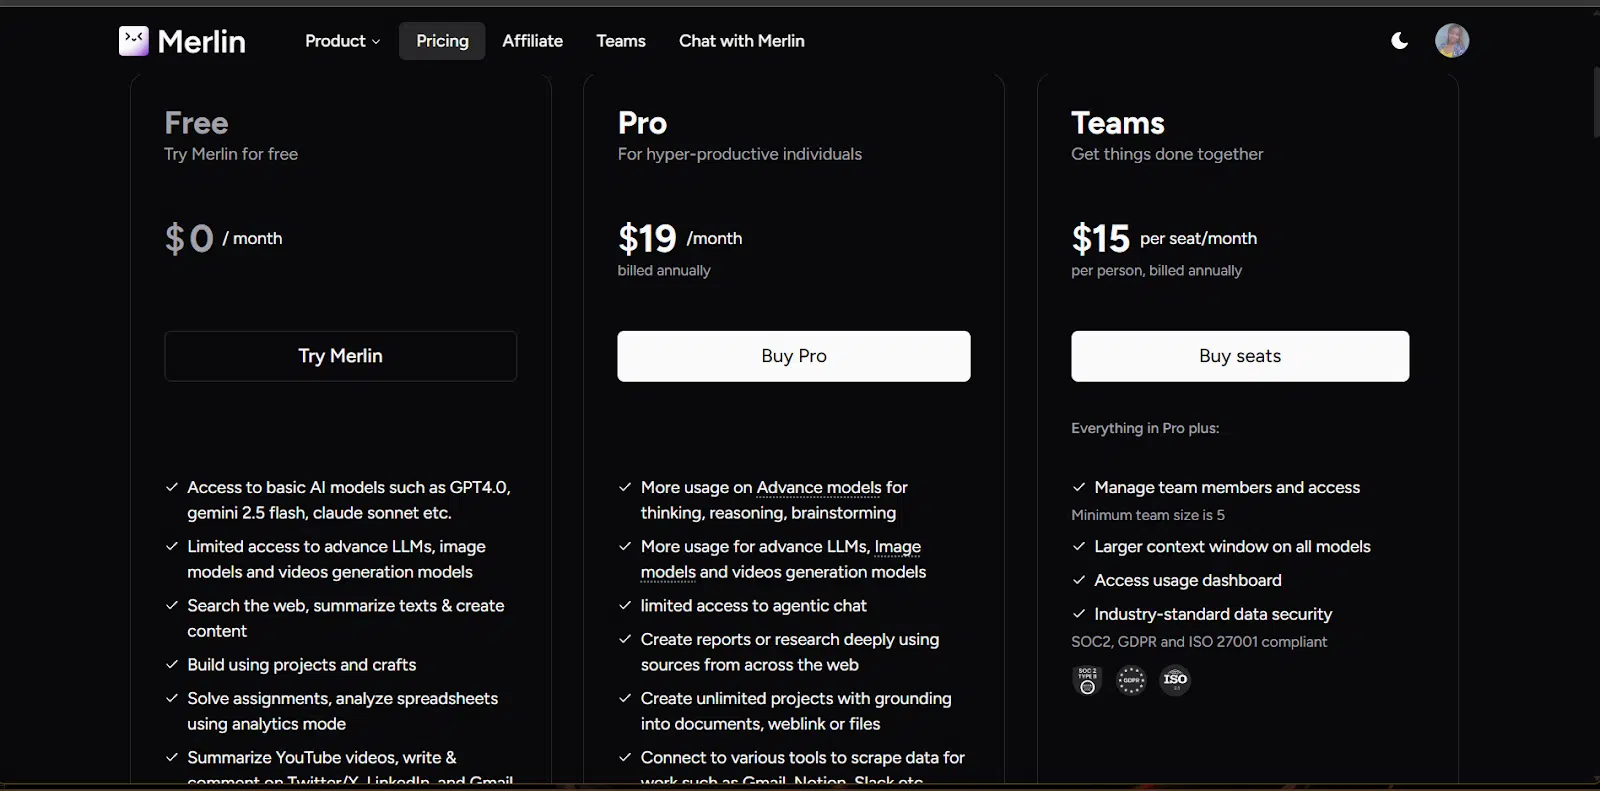Click the chevron next to Product
The width and height of the screenshot is (1600, 791).
tap(376, 42)
